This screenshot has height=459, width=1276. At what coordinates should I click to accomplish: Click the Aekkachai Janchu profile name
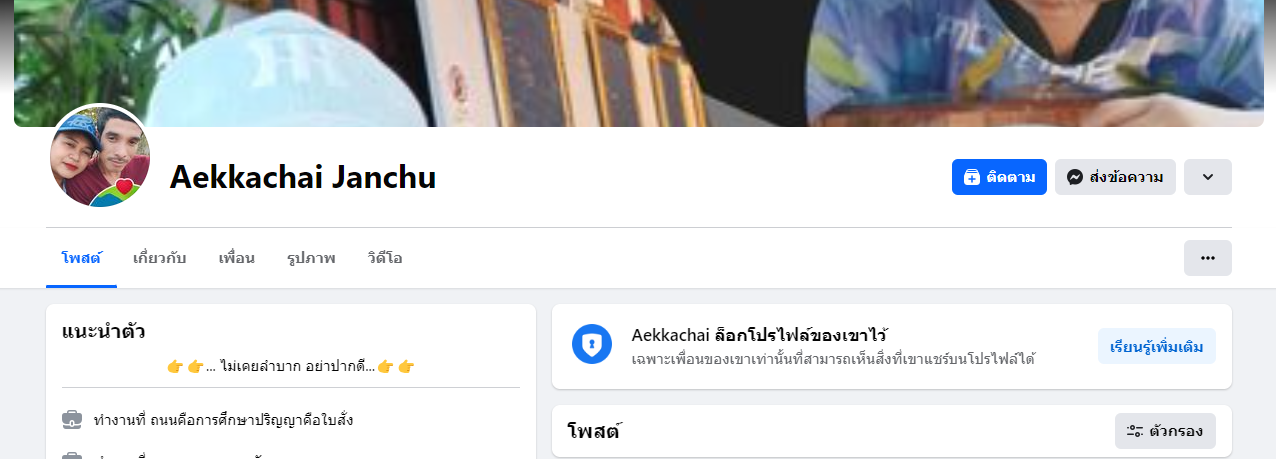click(x=303, y=177)
